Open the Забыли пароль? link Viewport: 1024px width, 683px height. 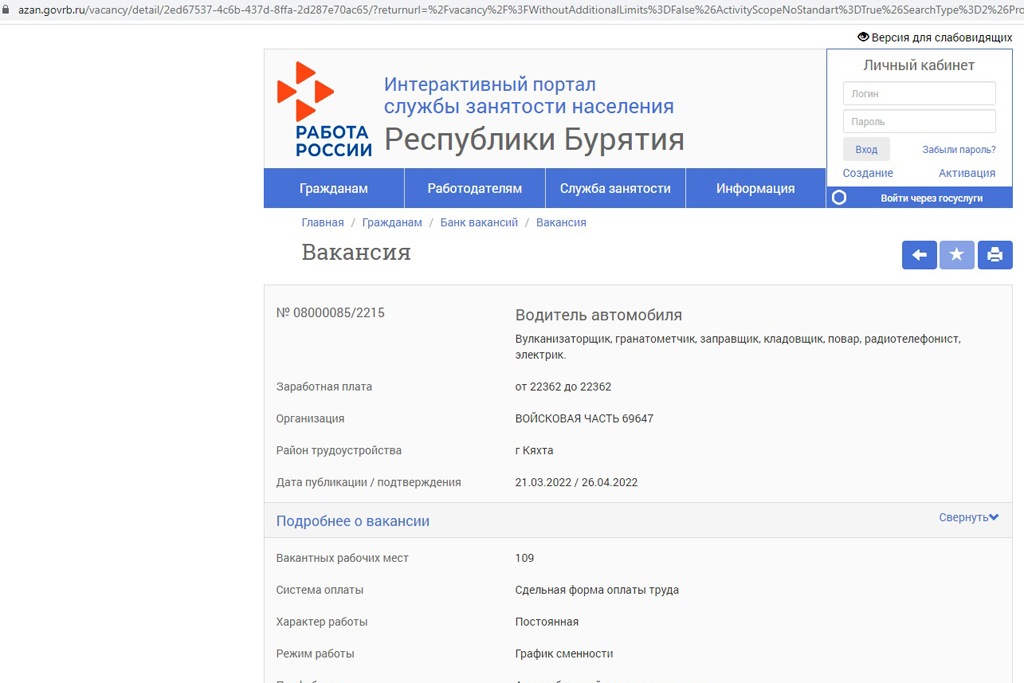click(x=958, y=150)
